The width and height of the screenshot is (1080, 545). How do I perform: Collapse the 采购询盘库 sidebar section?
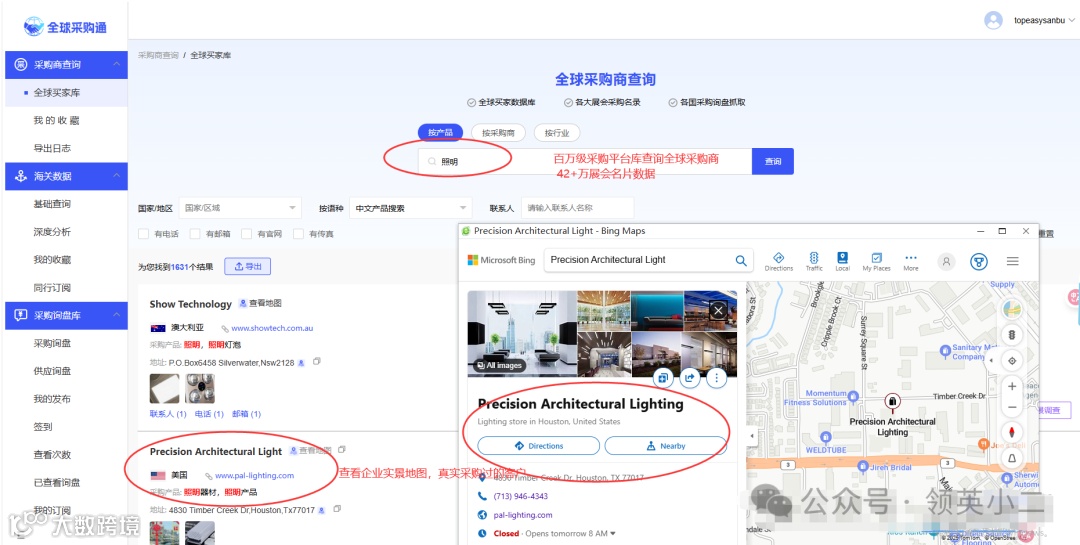click(116, 315)
